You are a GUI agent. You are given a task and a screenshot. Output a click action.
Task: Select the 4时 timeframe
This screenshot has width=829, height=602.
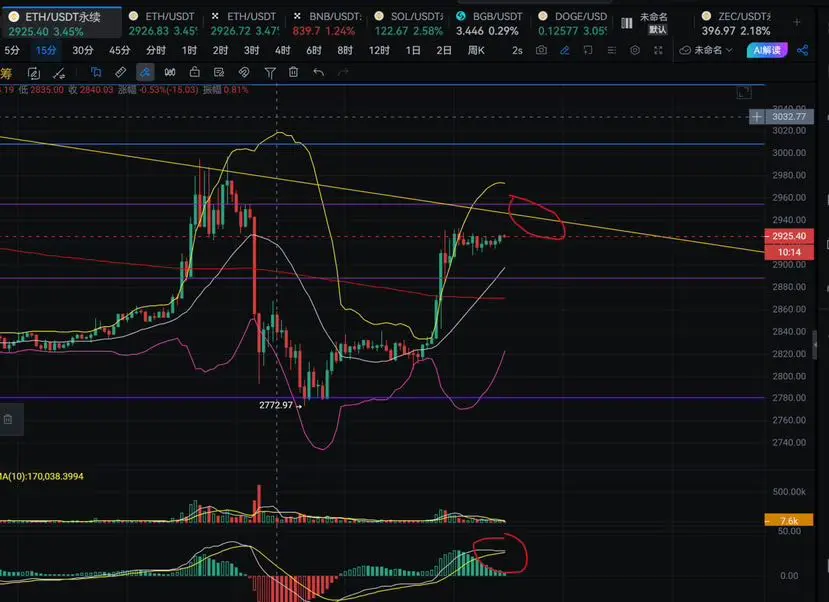pos(282,50)
